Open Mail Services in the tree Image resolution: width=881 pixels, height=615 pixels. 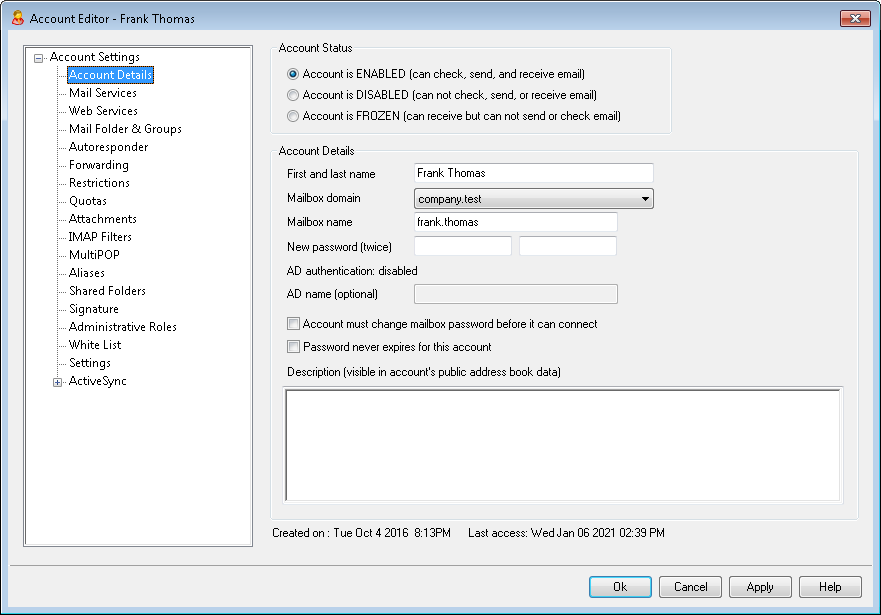coord(103,93)
